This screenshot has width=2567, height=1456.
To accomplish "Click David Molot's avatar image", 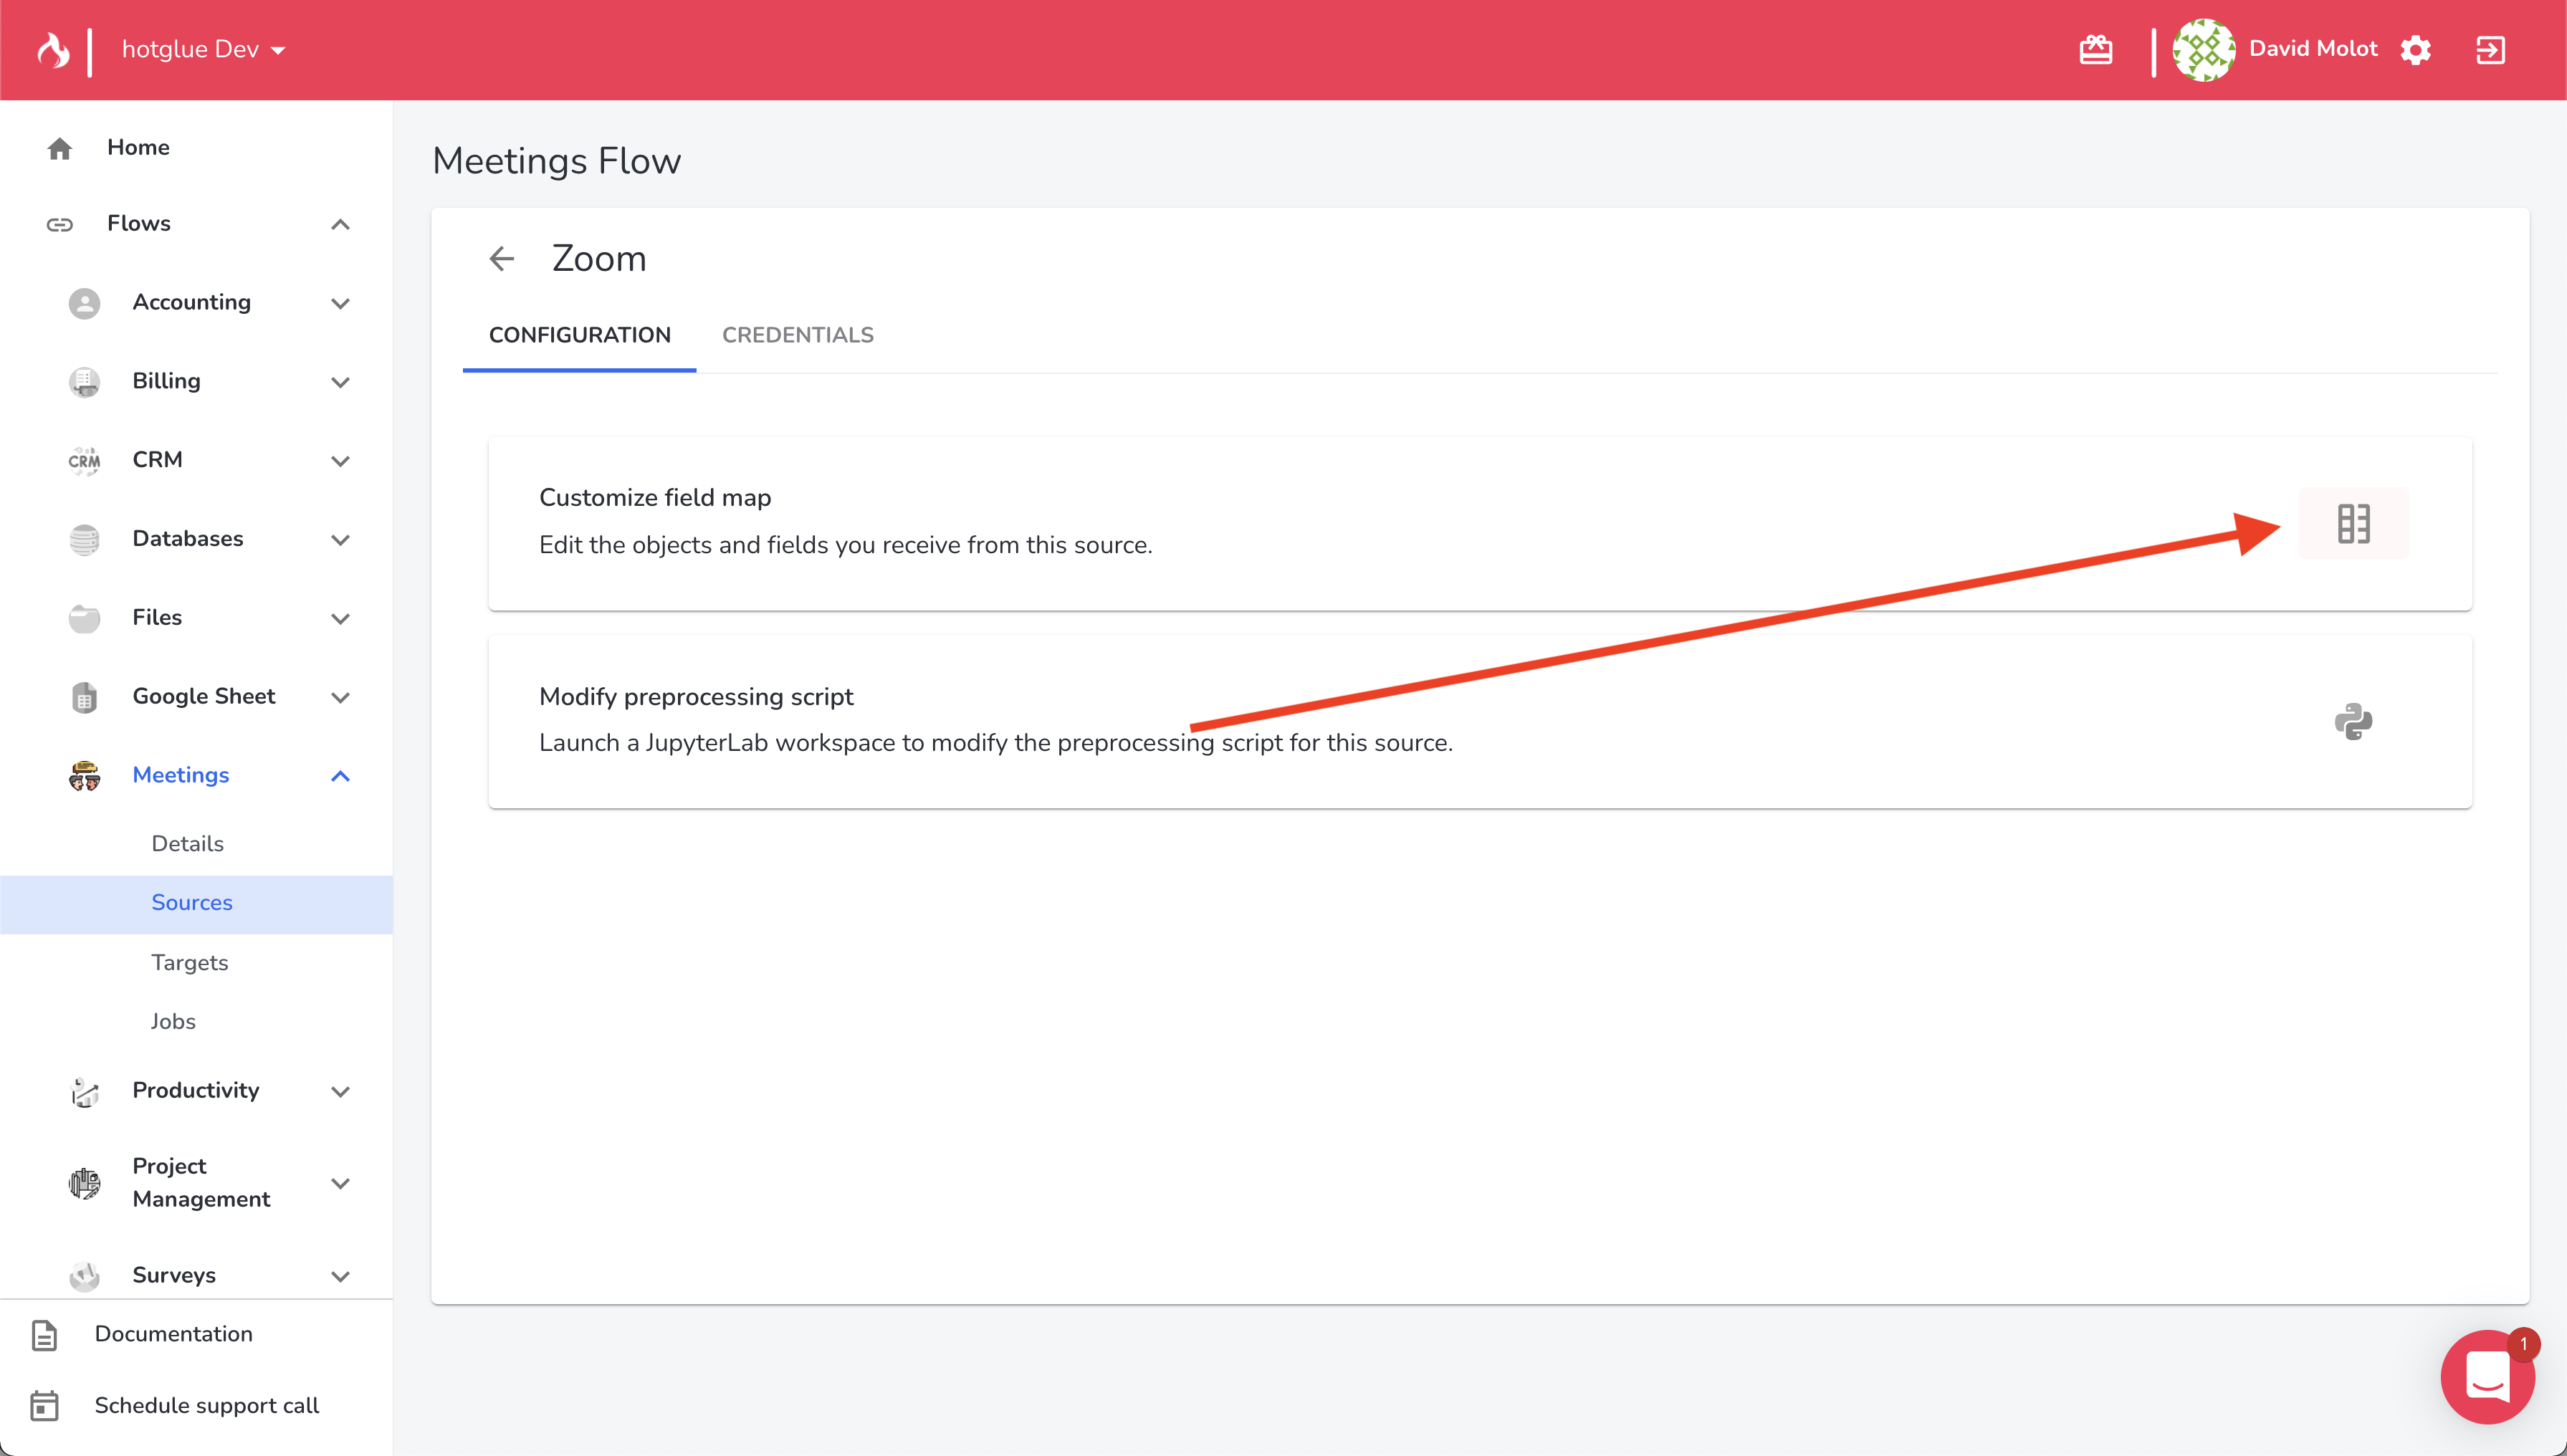I will tap(2204, 50).
